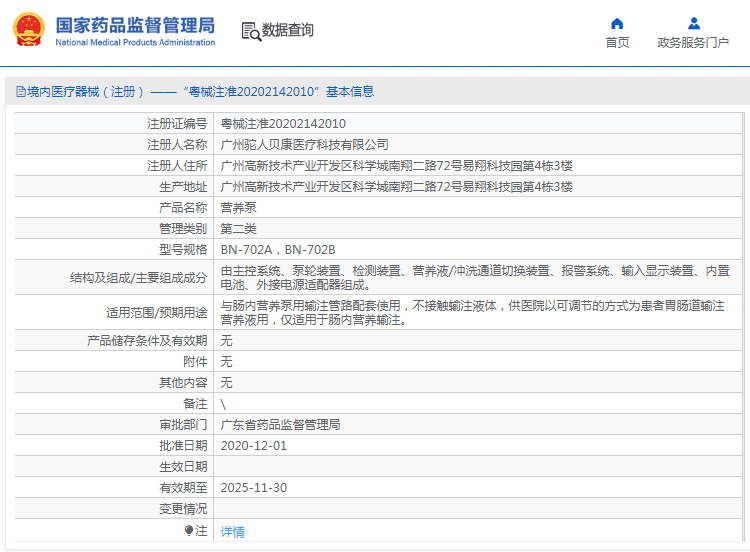The width and height of the screenshot is (750, 552).
Task: Select approval date 2020-12-01
Action: 254,446
